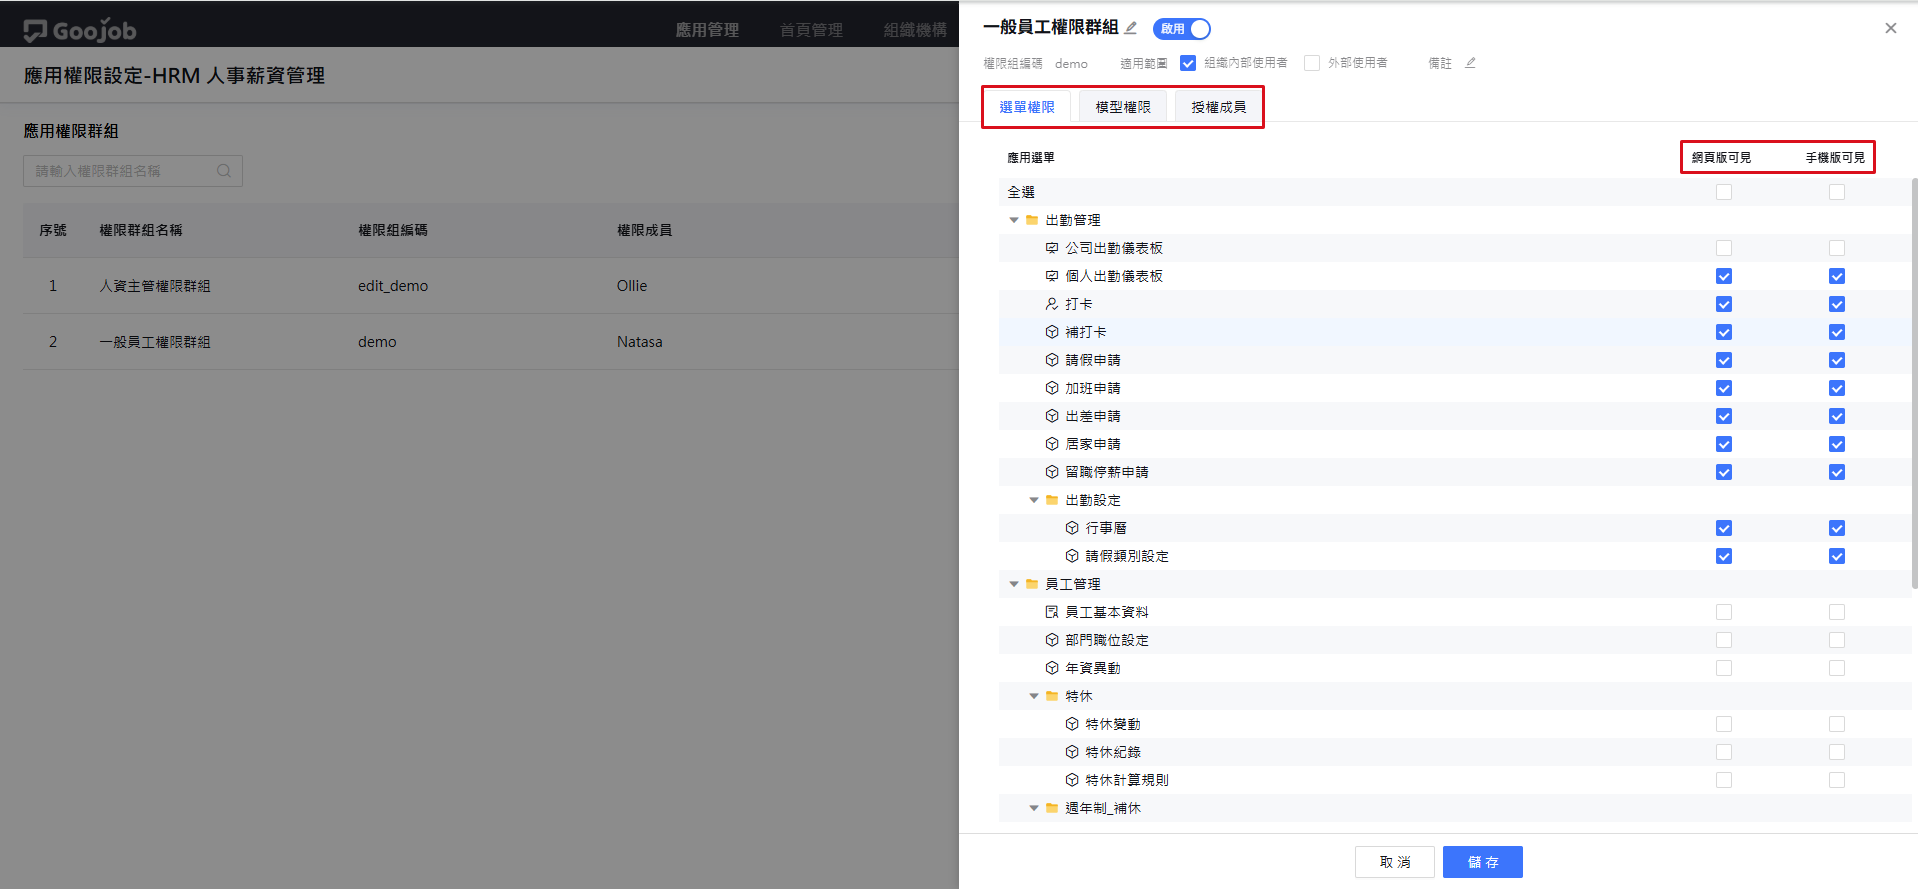Click the cube icon beside 居家申請
Screen dimensions: 1918x889
click(1052, 444)
